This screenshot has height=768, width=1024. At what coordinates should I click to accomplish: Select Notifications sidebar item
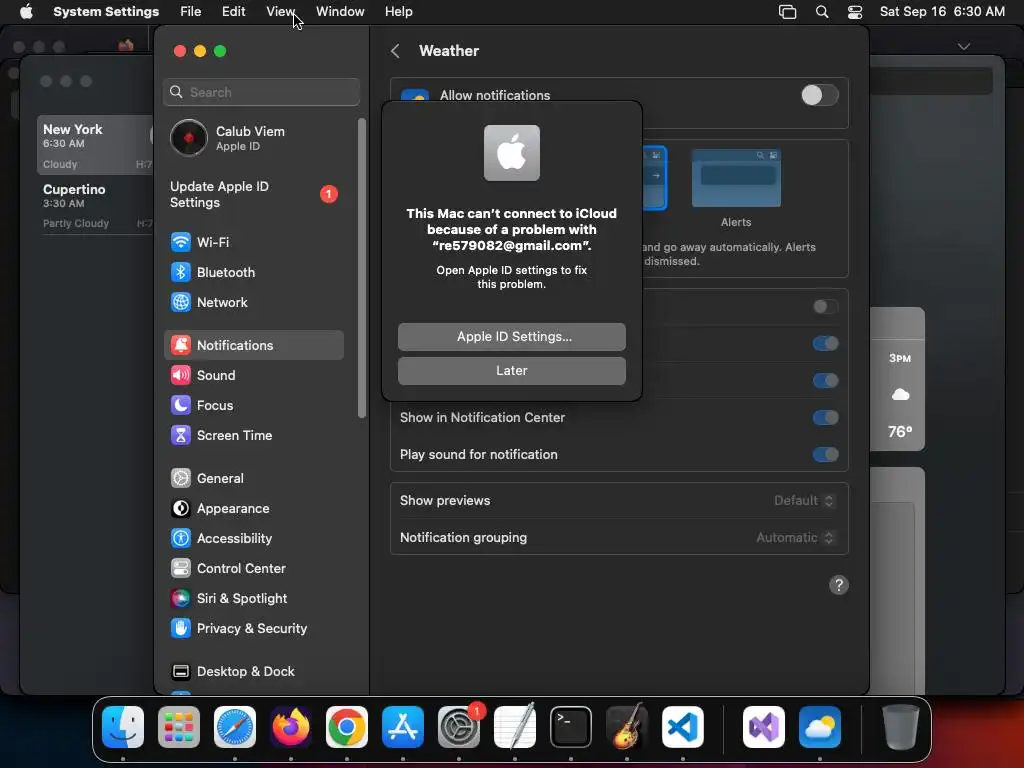tap(253, 345)
